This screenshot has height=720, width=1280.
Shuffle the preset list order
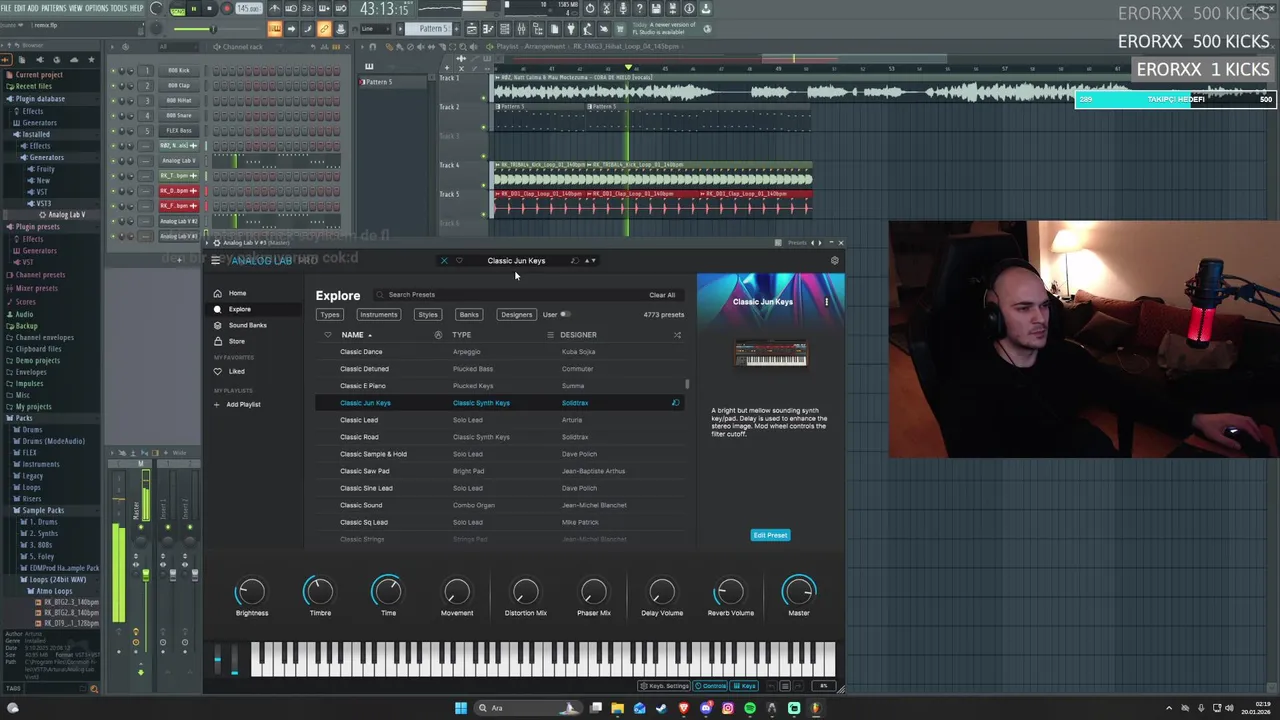click(x=677, y=335)
